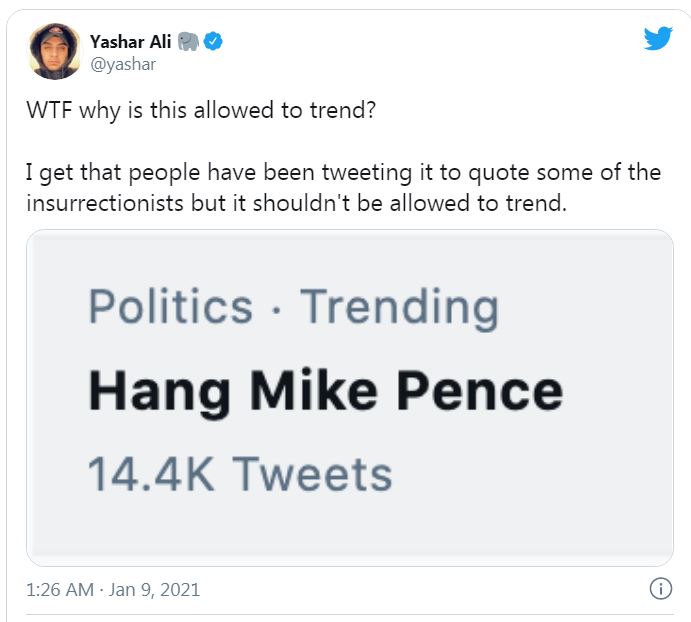The width and height of the screenshot is (691, 622).
Task: Click the Twitter bird logo
Action: [658, 39]
